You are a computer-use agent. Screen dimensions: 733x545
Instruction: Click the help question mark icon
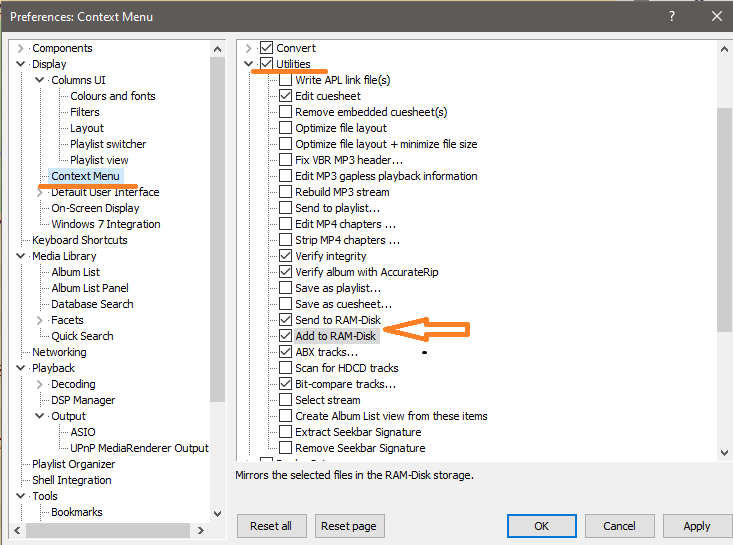670,15
